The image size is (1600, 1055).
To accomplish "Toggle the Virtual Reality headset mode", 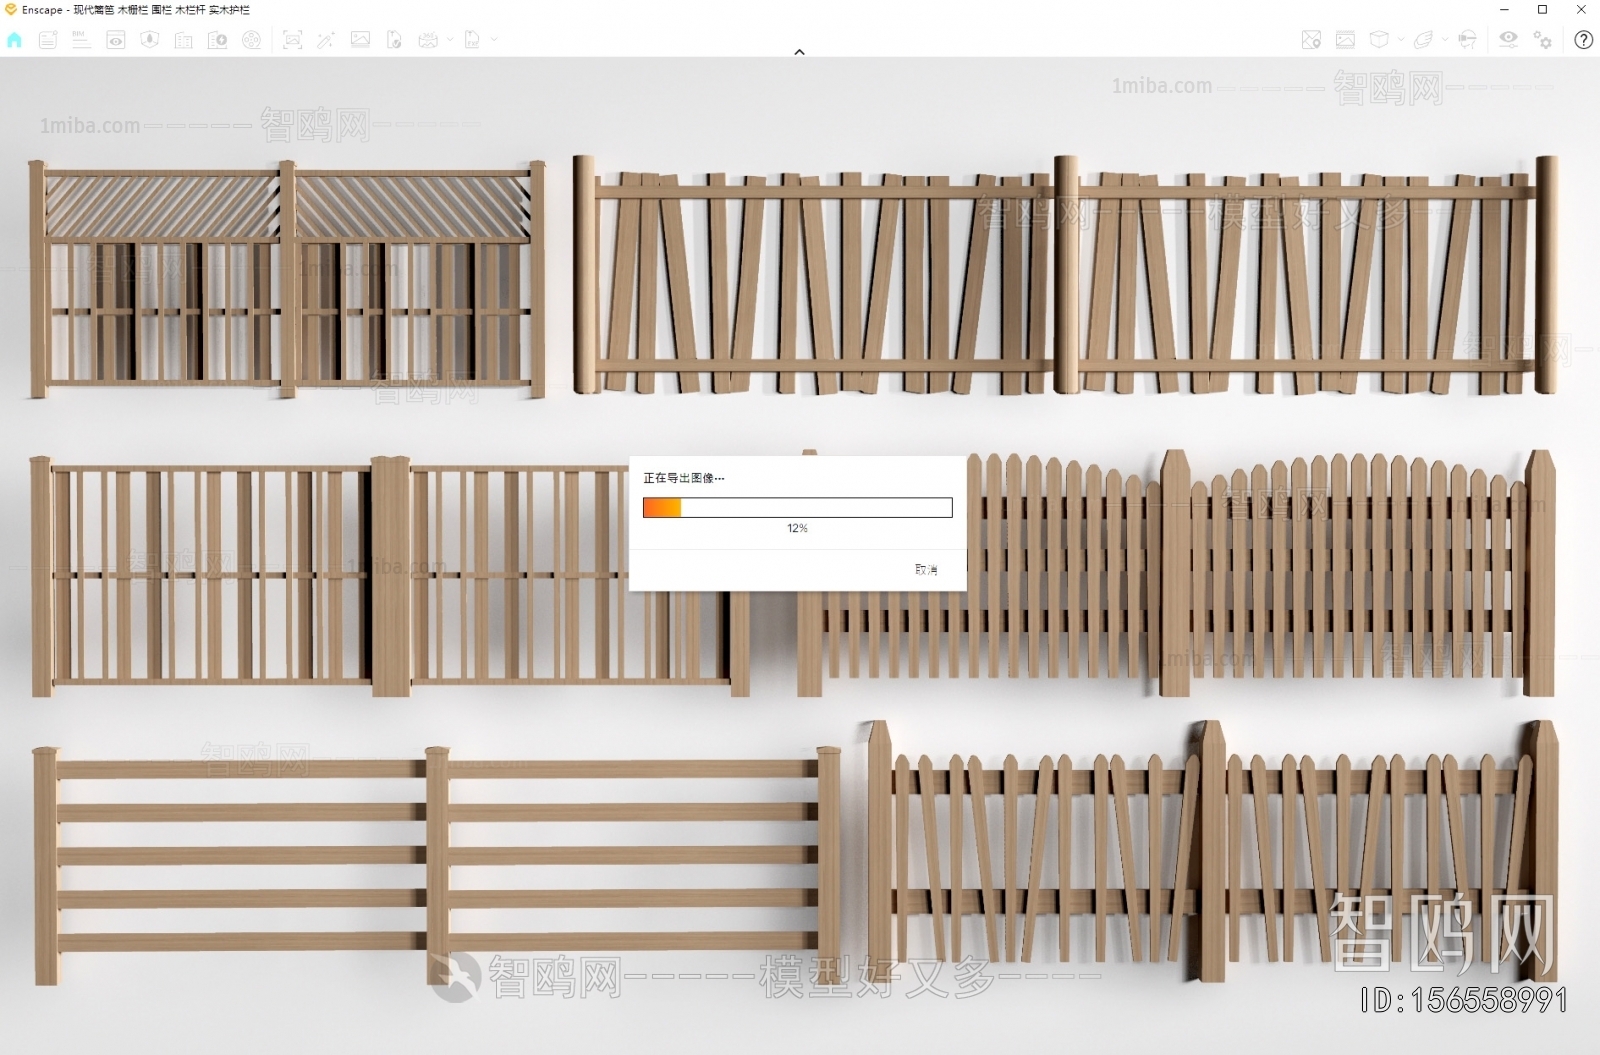I will (1467, 40).
